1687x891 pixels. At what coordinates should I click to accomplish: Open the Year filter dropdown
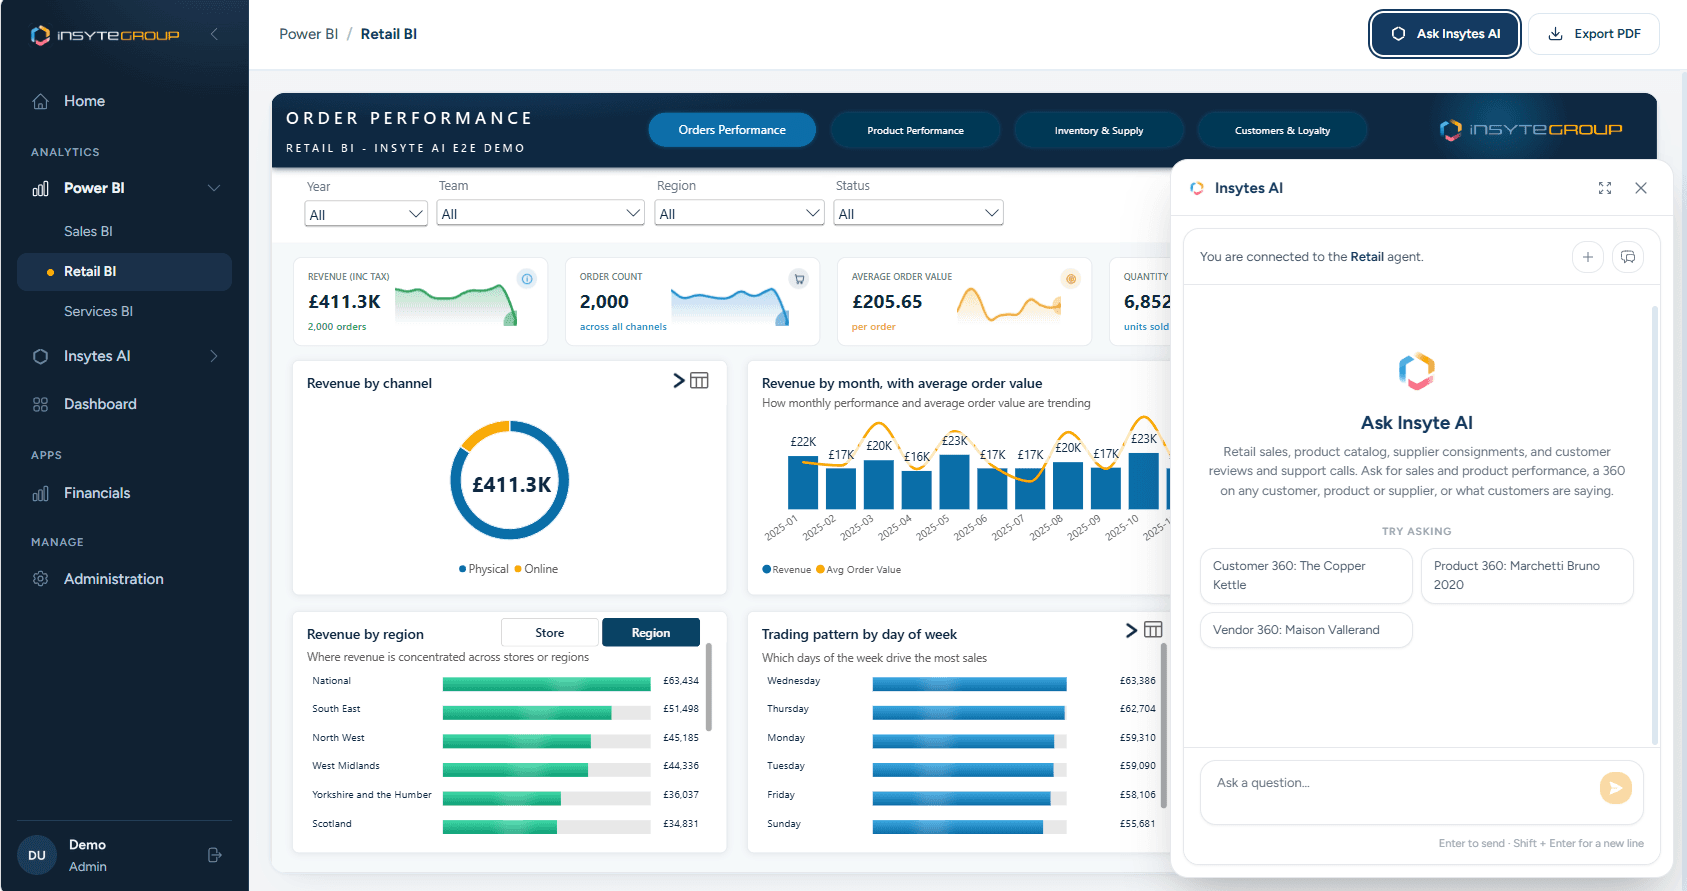coord(366,214)
